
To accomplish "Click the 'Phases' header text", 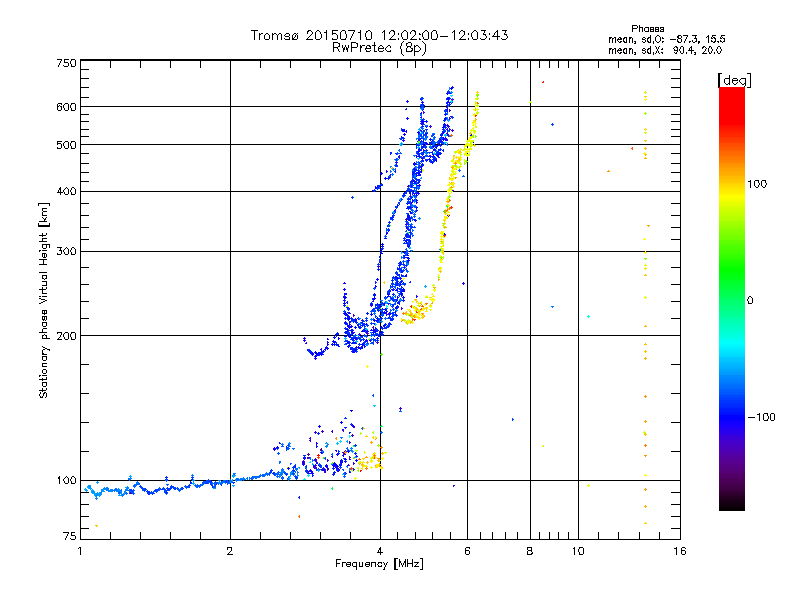I will (x=647, y=29).
